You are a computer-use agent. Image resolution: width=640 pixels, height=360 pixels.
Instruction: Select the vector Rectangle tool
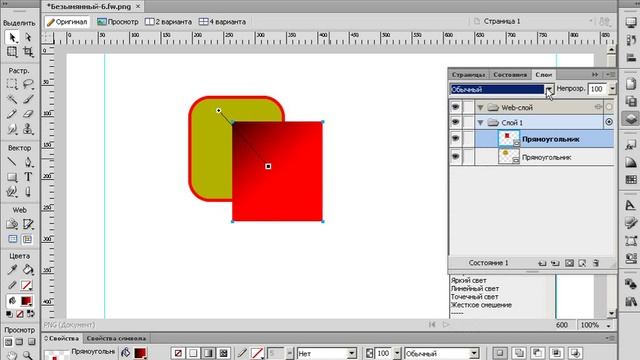click(12, 177)
